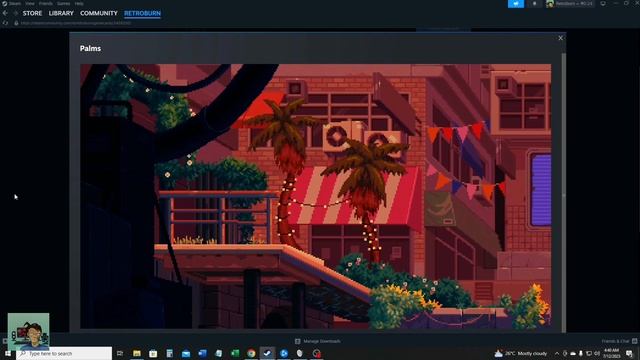The image size is (640, 360).
Task: Open the View menu
Action: tap(30, 3)
